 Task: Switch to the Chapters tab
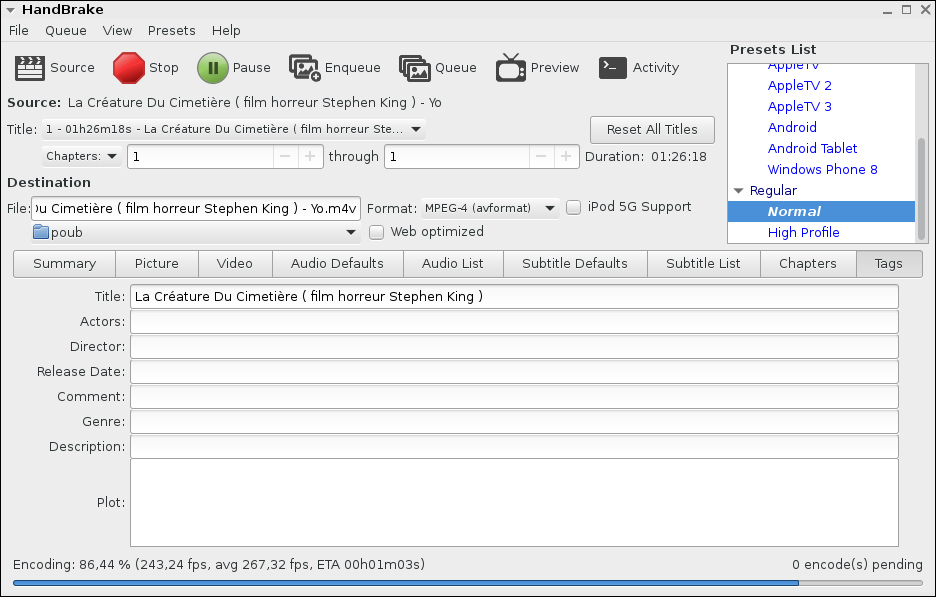coord(808,264)
